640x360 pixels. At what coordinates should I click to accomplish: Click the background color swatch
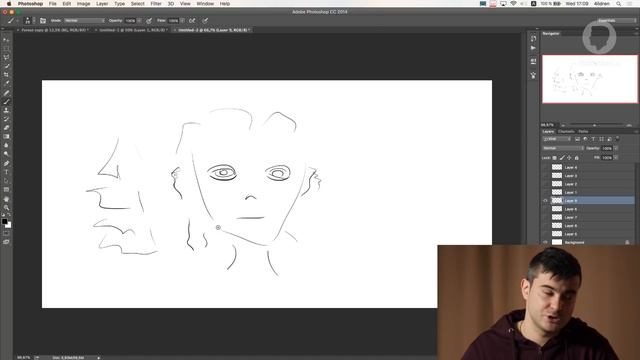click(x=9, y=225)
